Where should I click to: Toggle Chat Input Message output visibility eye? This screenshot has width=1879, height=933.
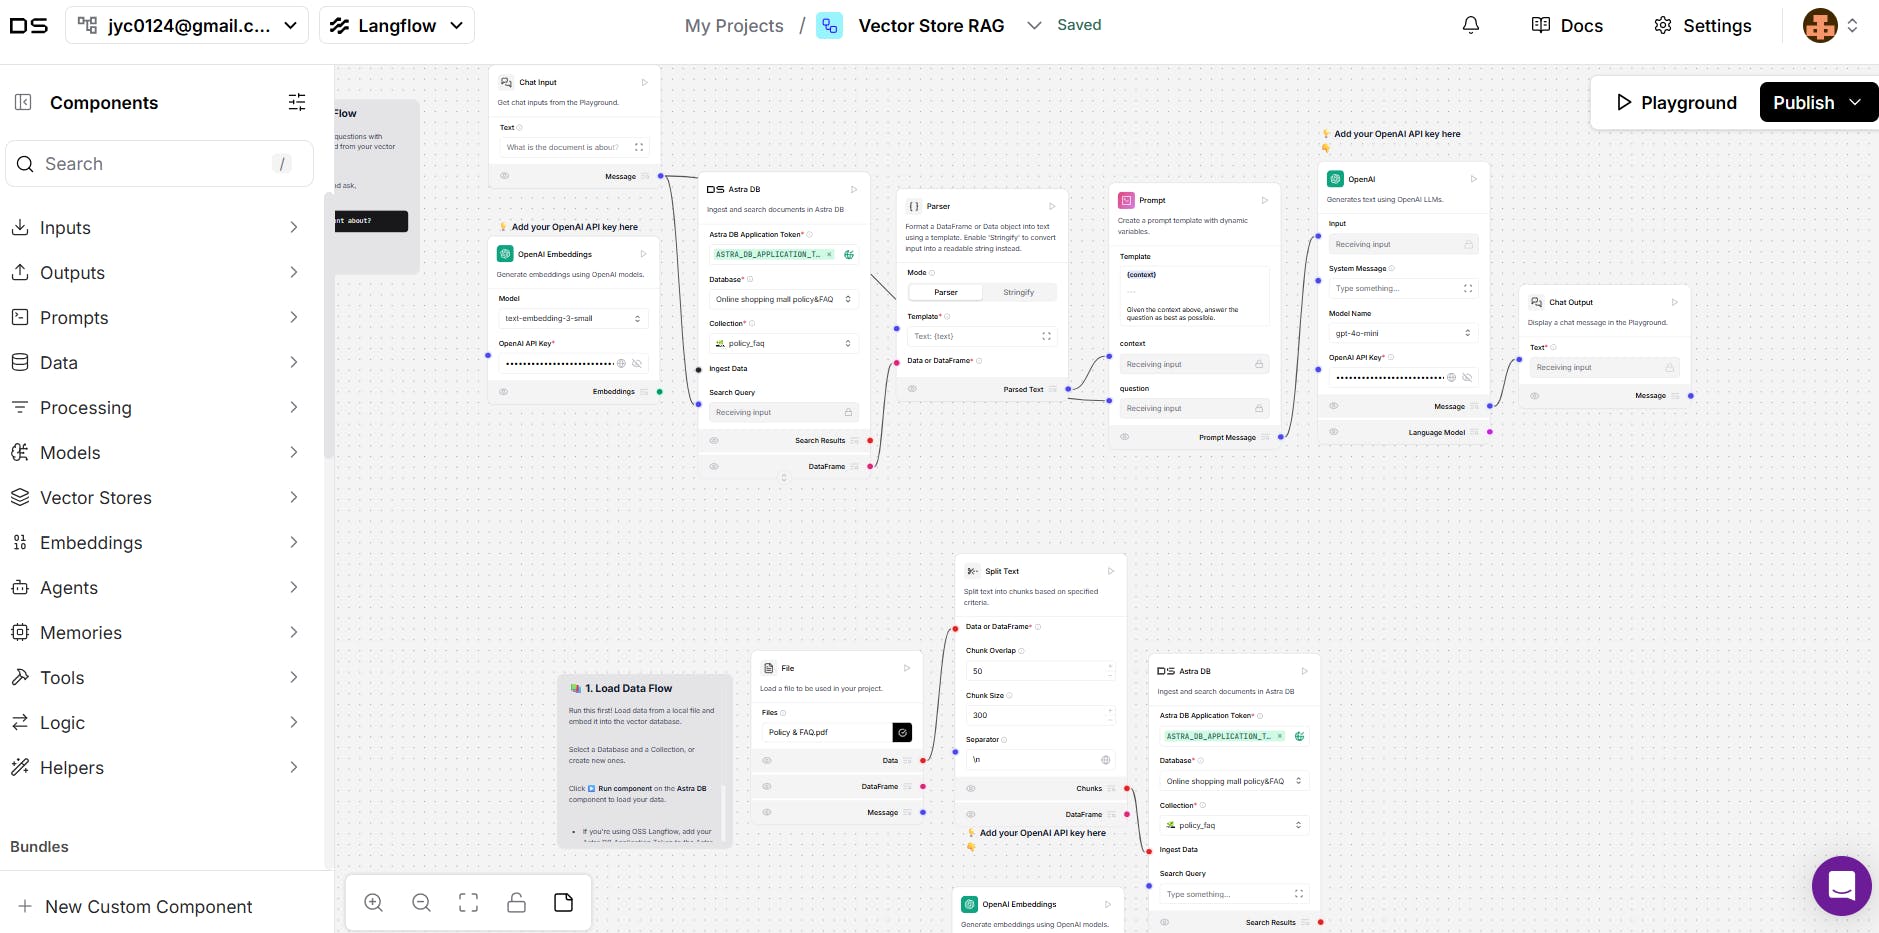(x=504, y=176)
